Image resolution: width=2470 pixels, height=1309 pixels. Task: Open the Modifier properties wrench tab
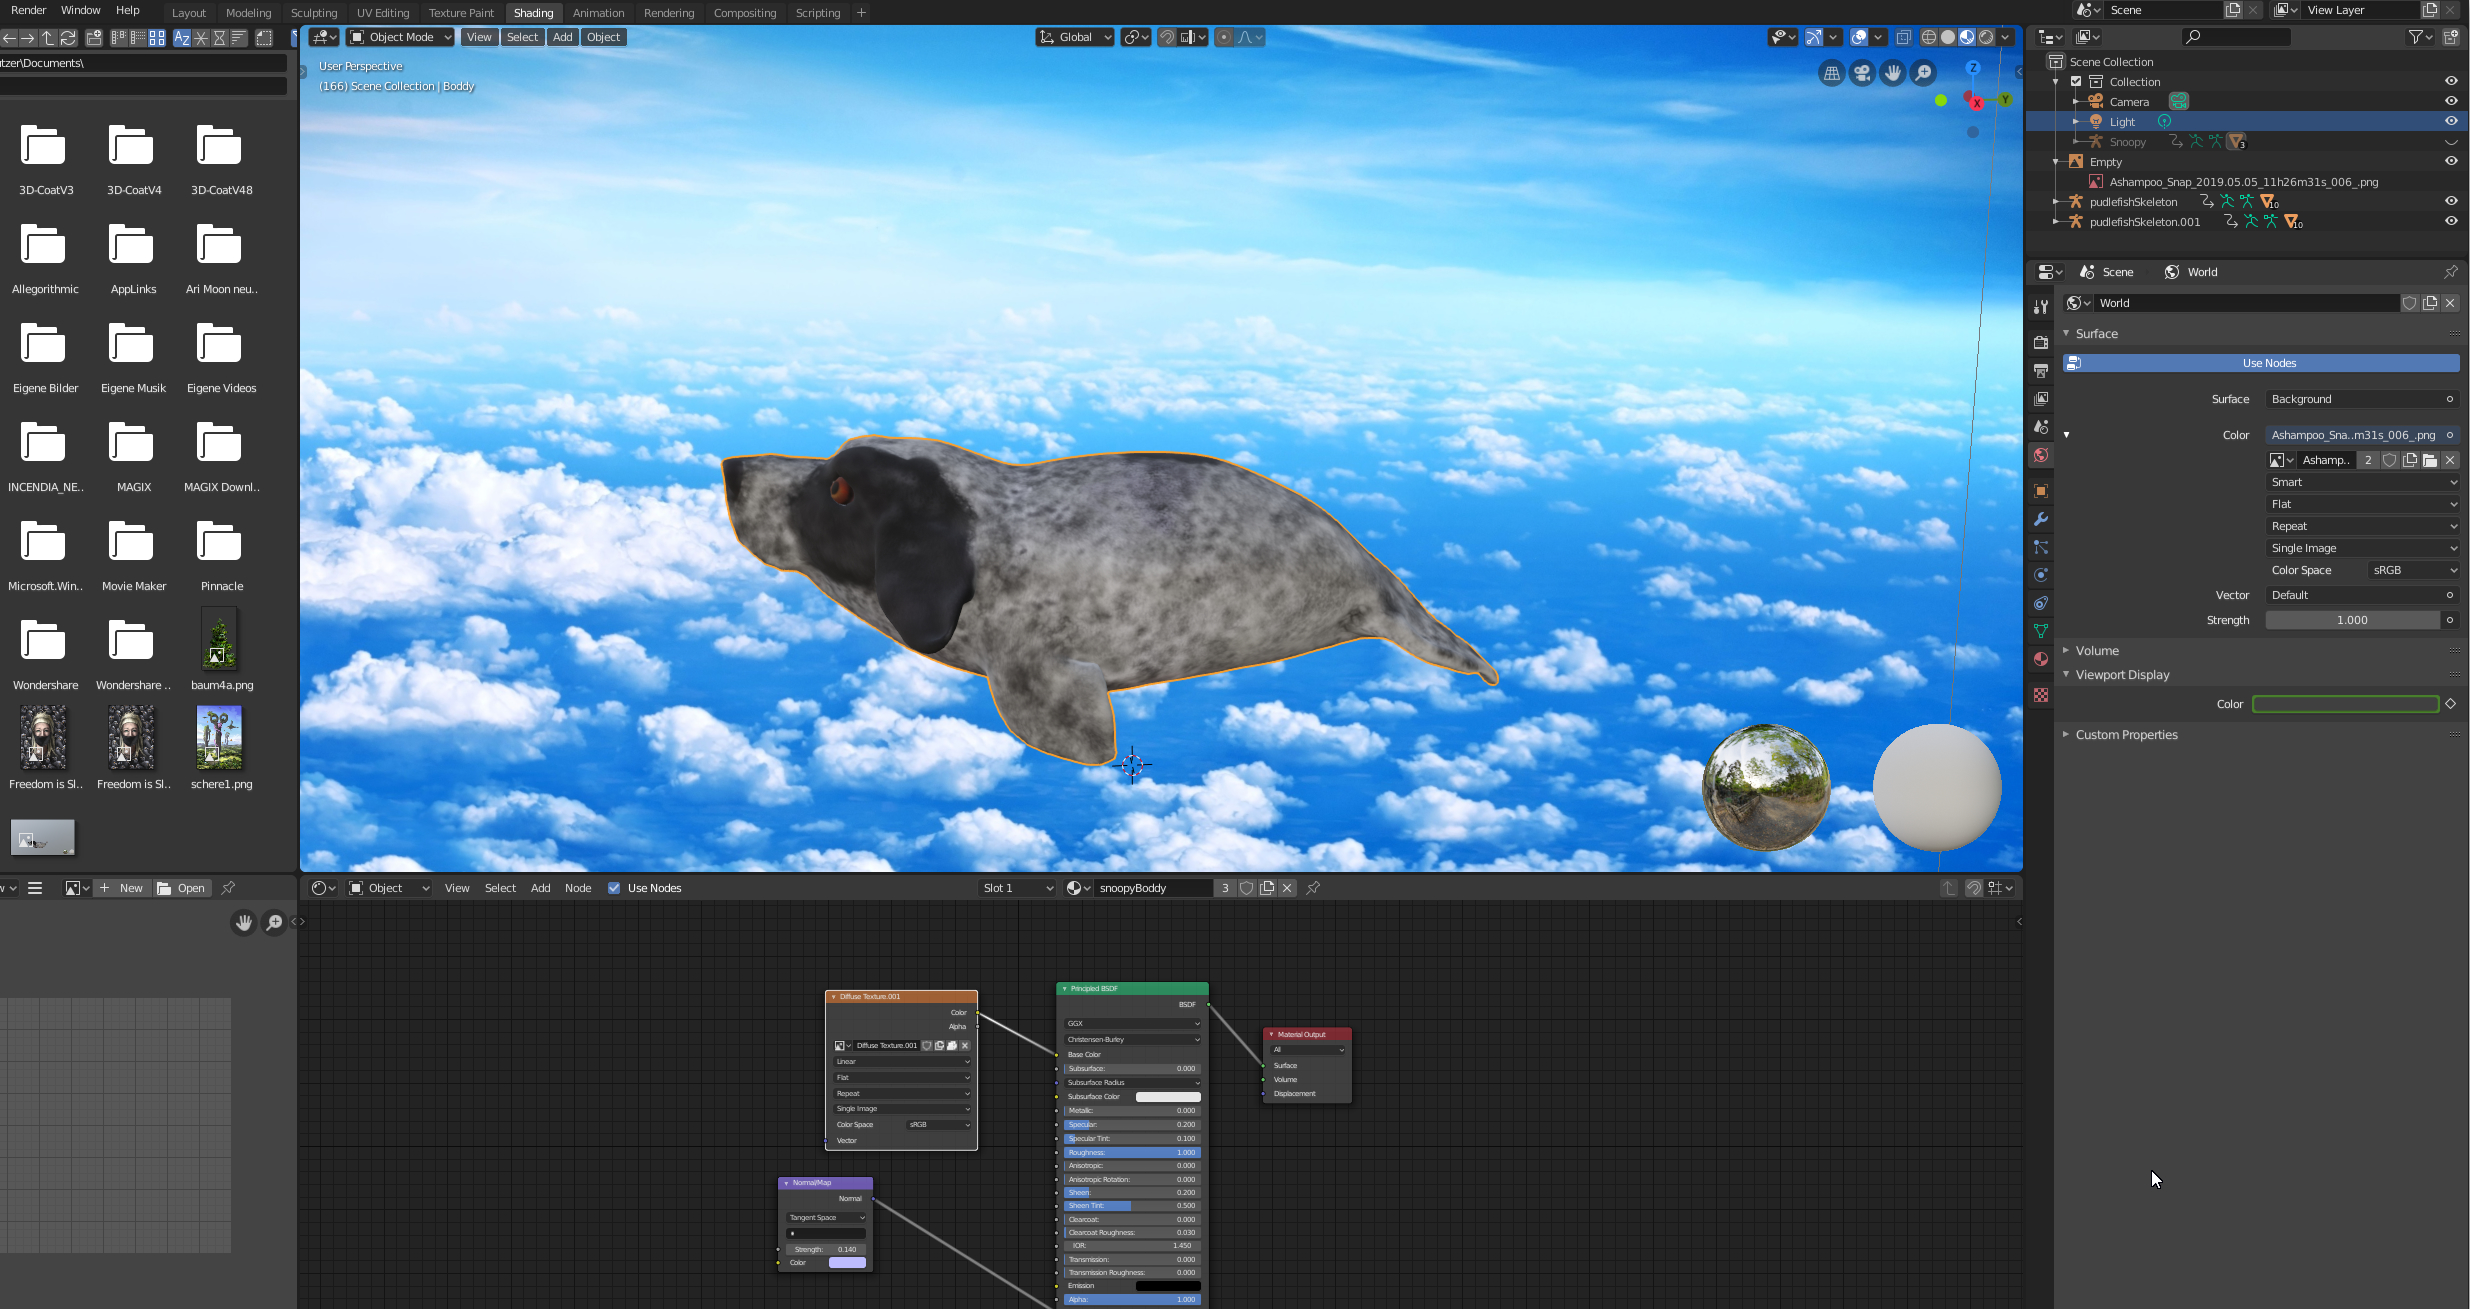click(2041, 519)
